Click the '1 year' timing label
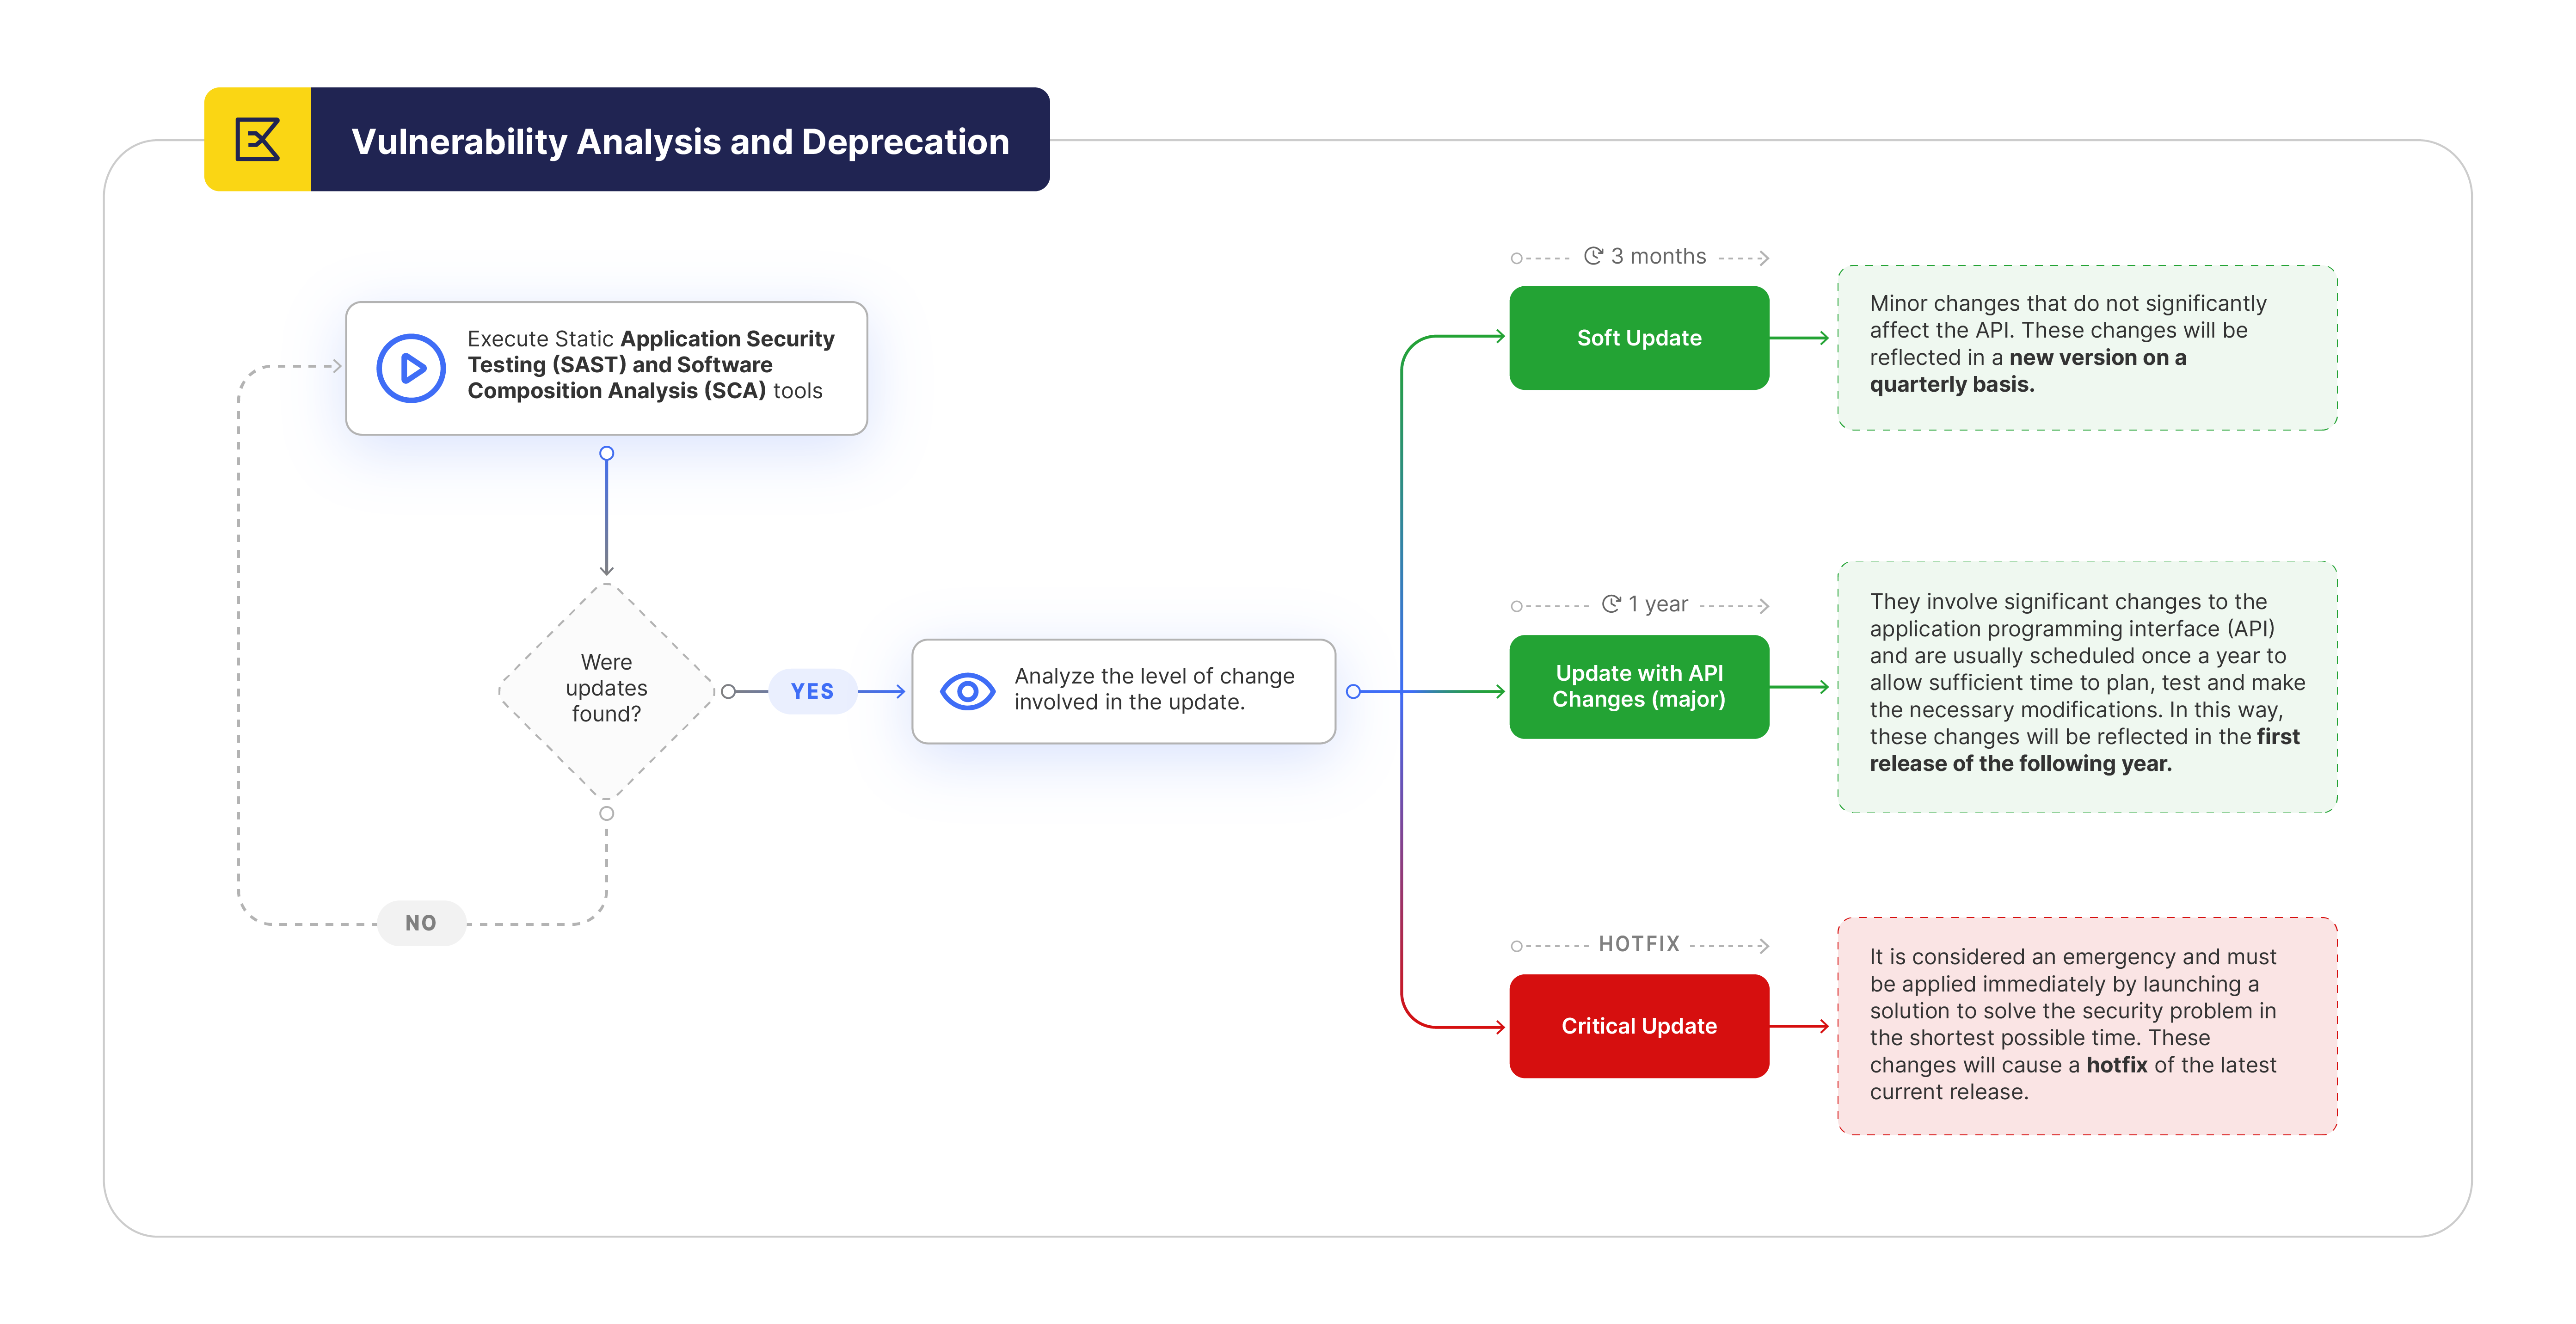This screenshot has height=1324, width=2576. tap(1658, 604)
